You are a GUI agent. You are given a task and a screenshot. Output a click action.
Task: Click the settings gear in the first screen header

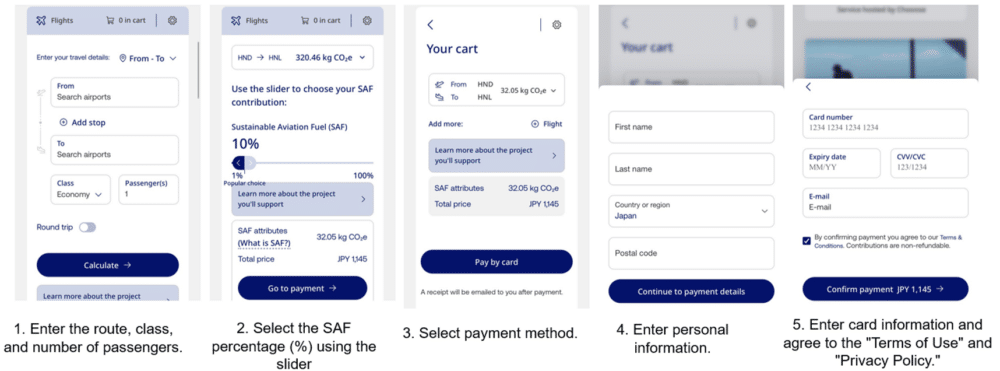(x=172, y=20)
